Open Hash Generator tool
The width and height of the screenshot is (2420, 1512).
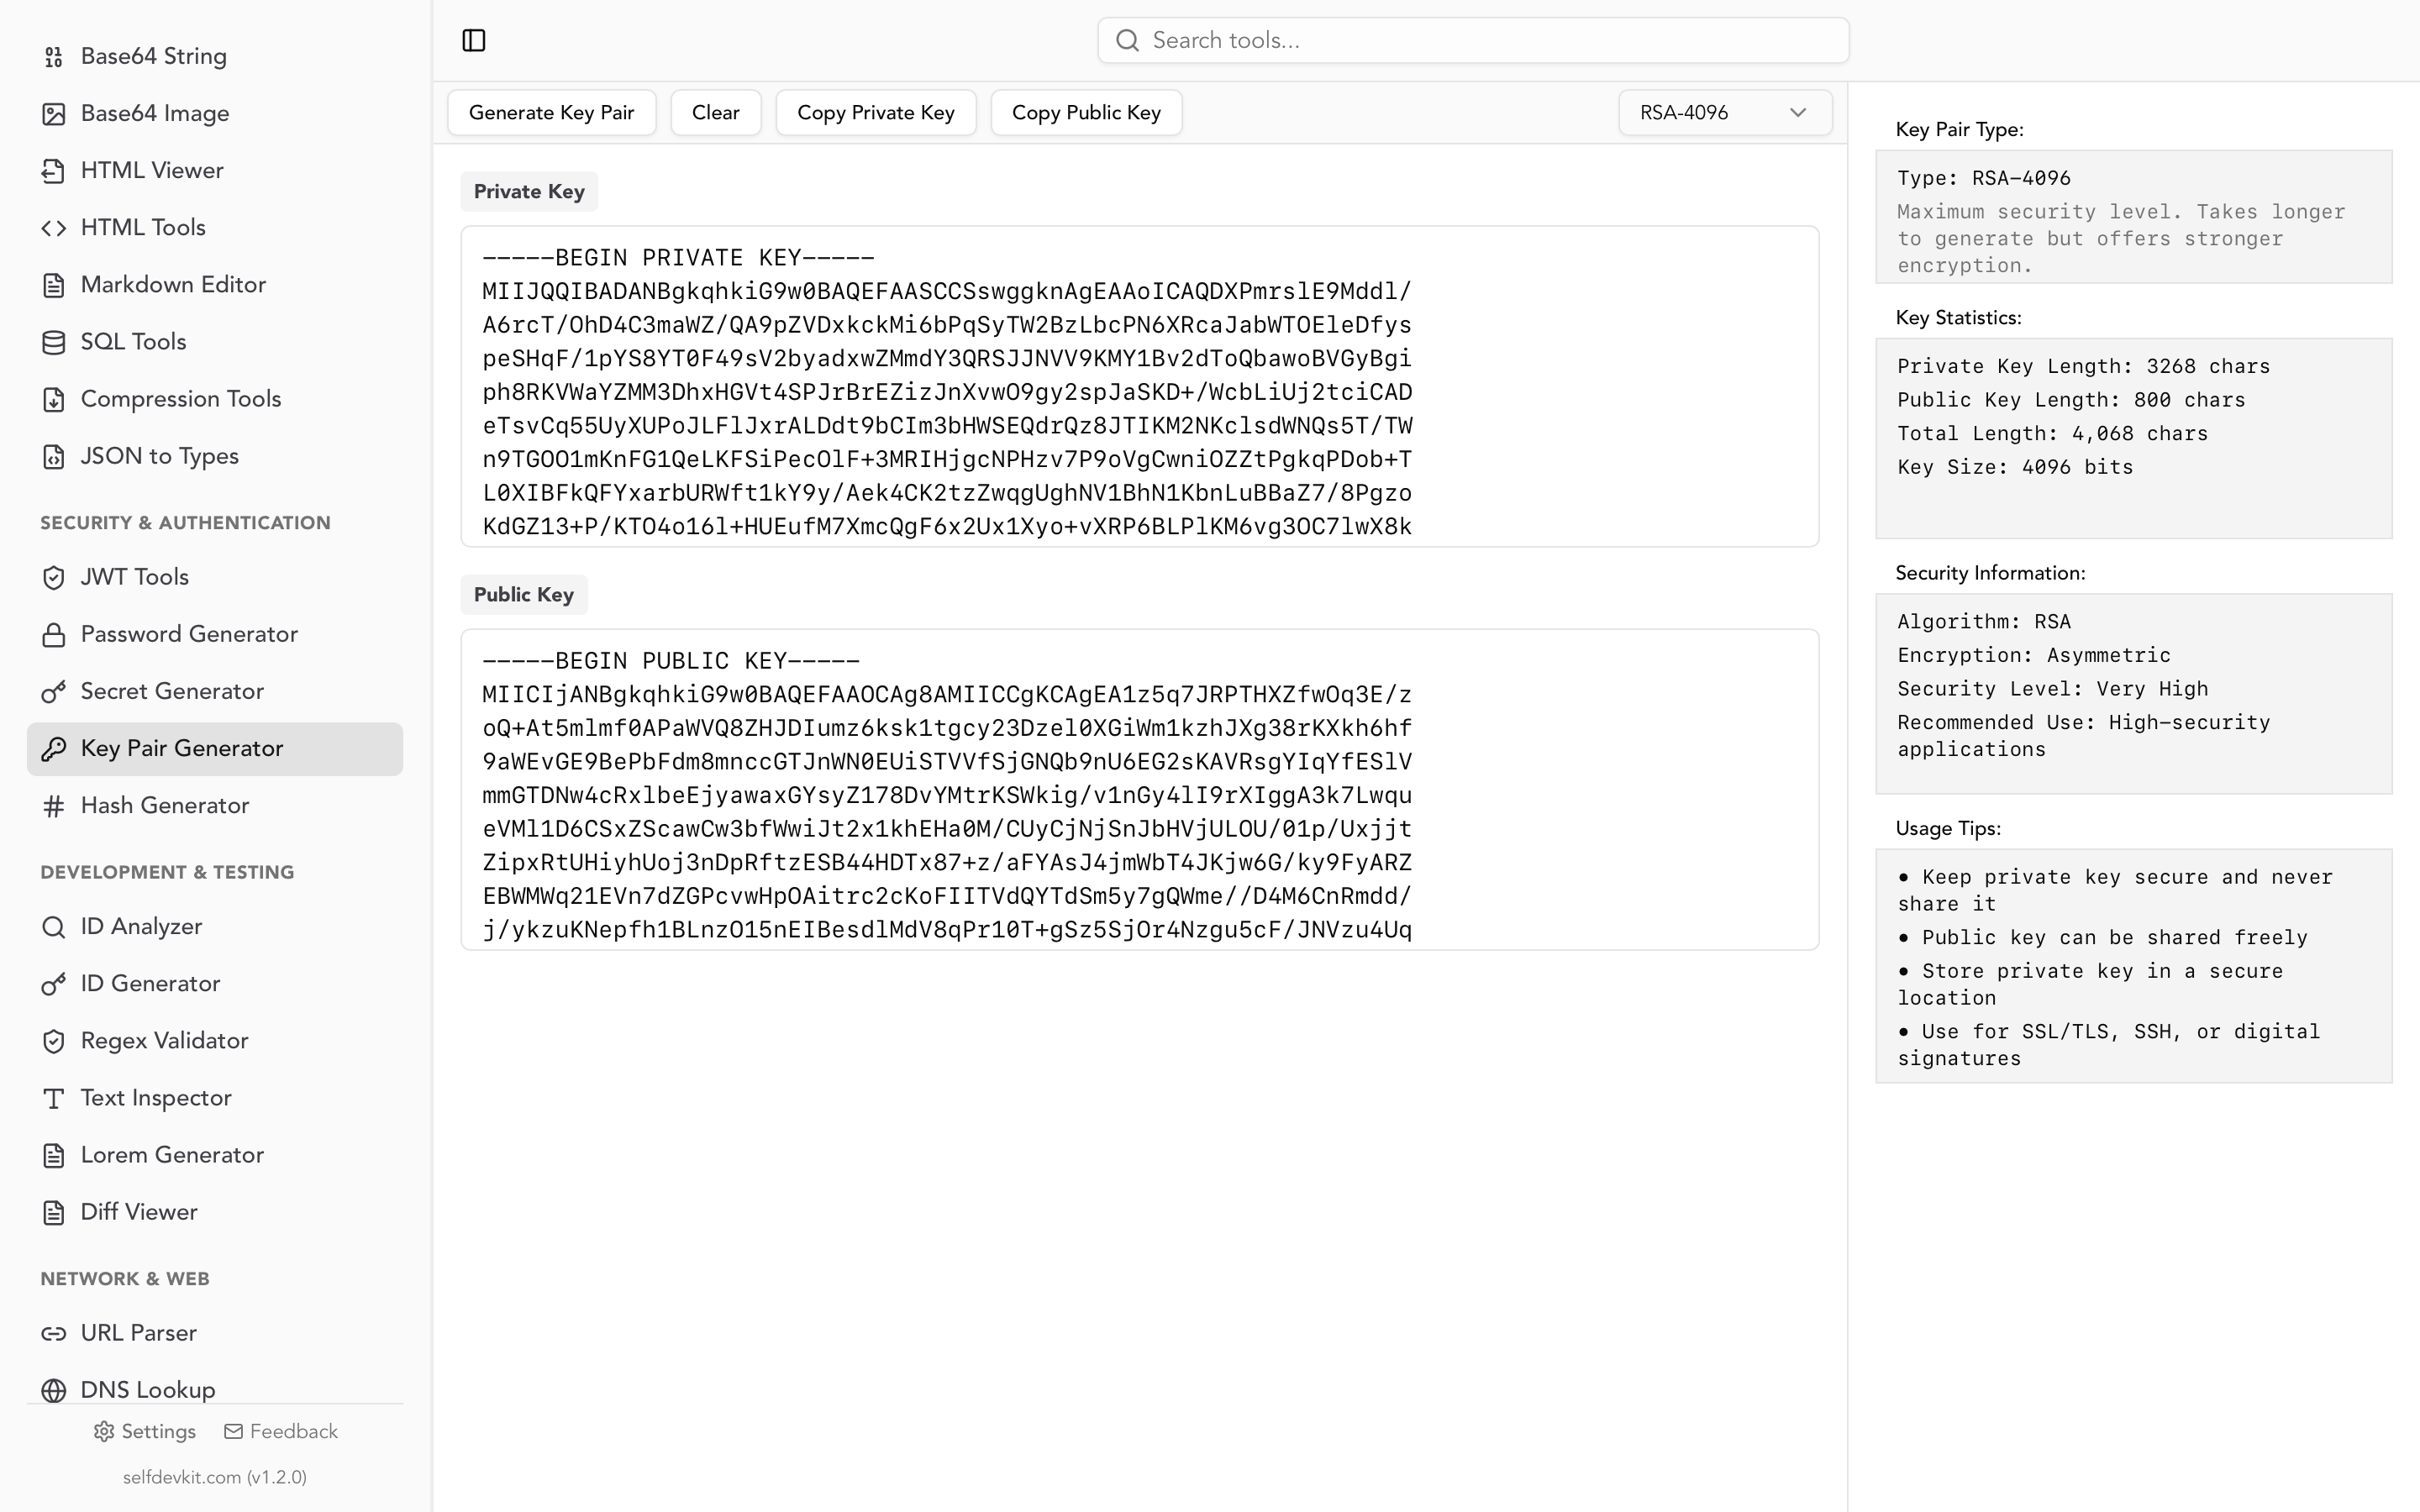[215, 805]
